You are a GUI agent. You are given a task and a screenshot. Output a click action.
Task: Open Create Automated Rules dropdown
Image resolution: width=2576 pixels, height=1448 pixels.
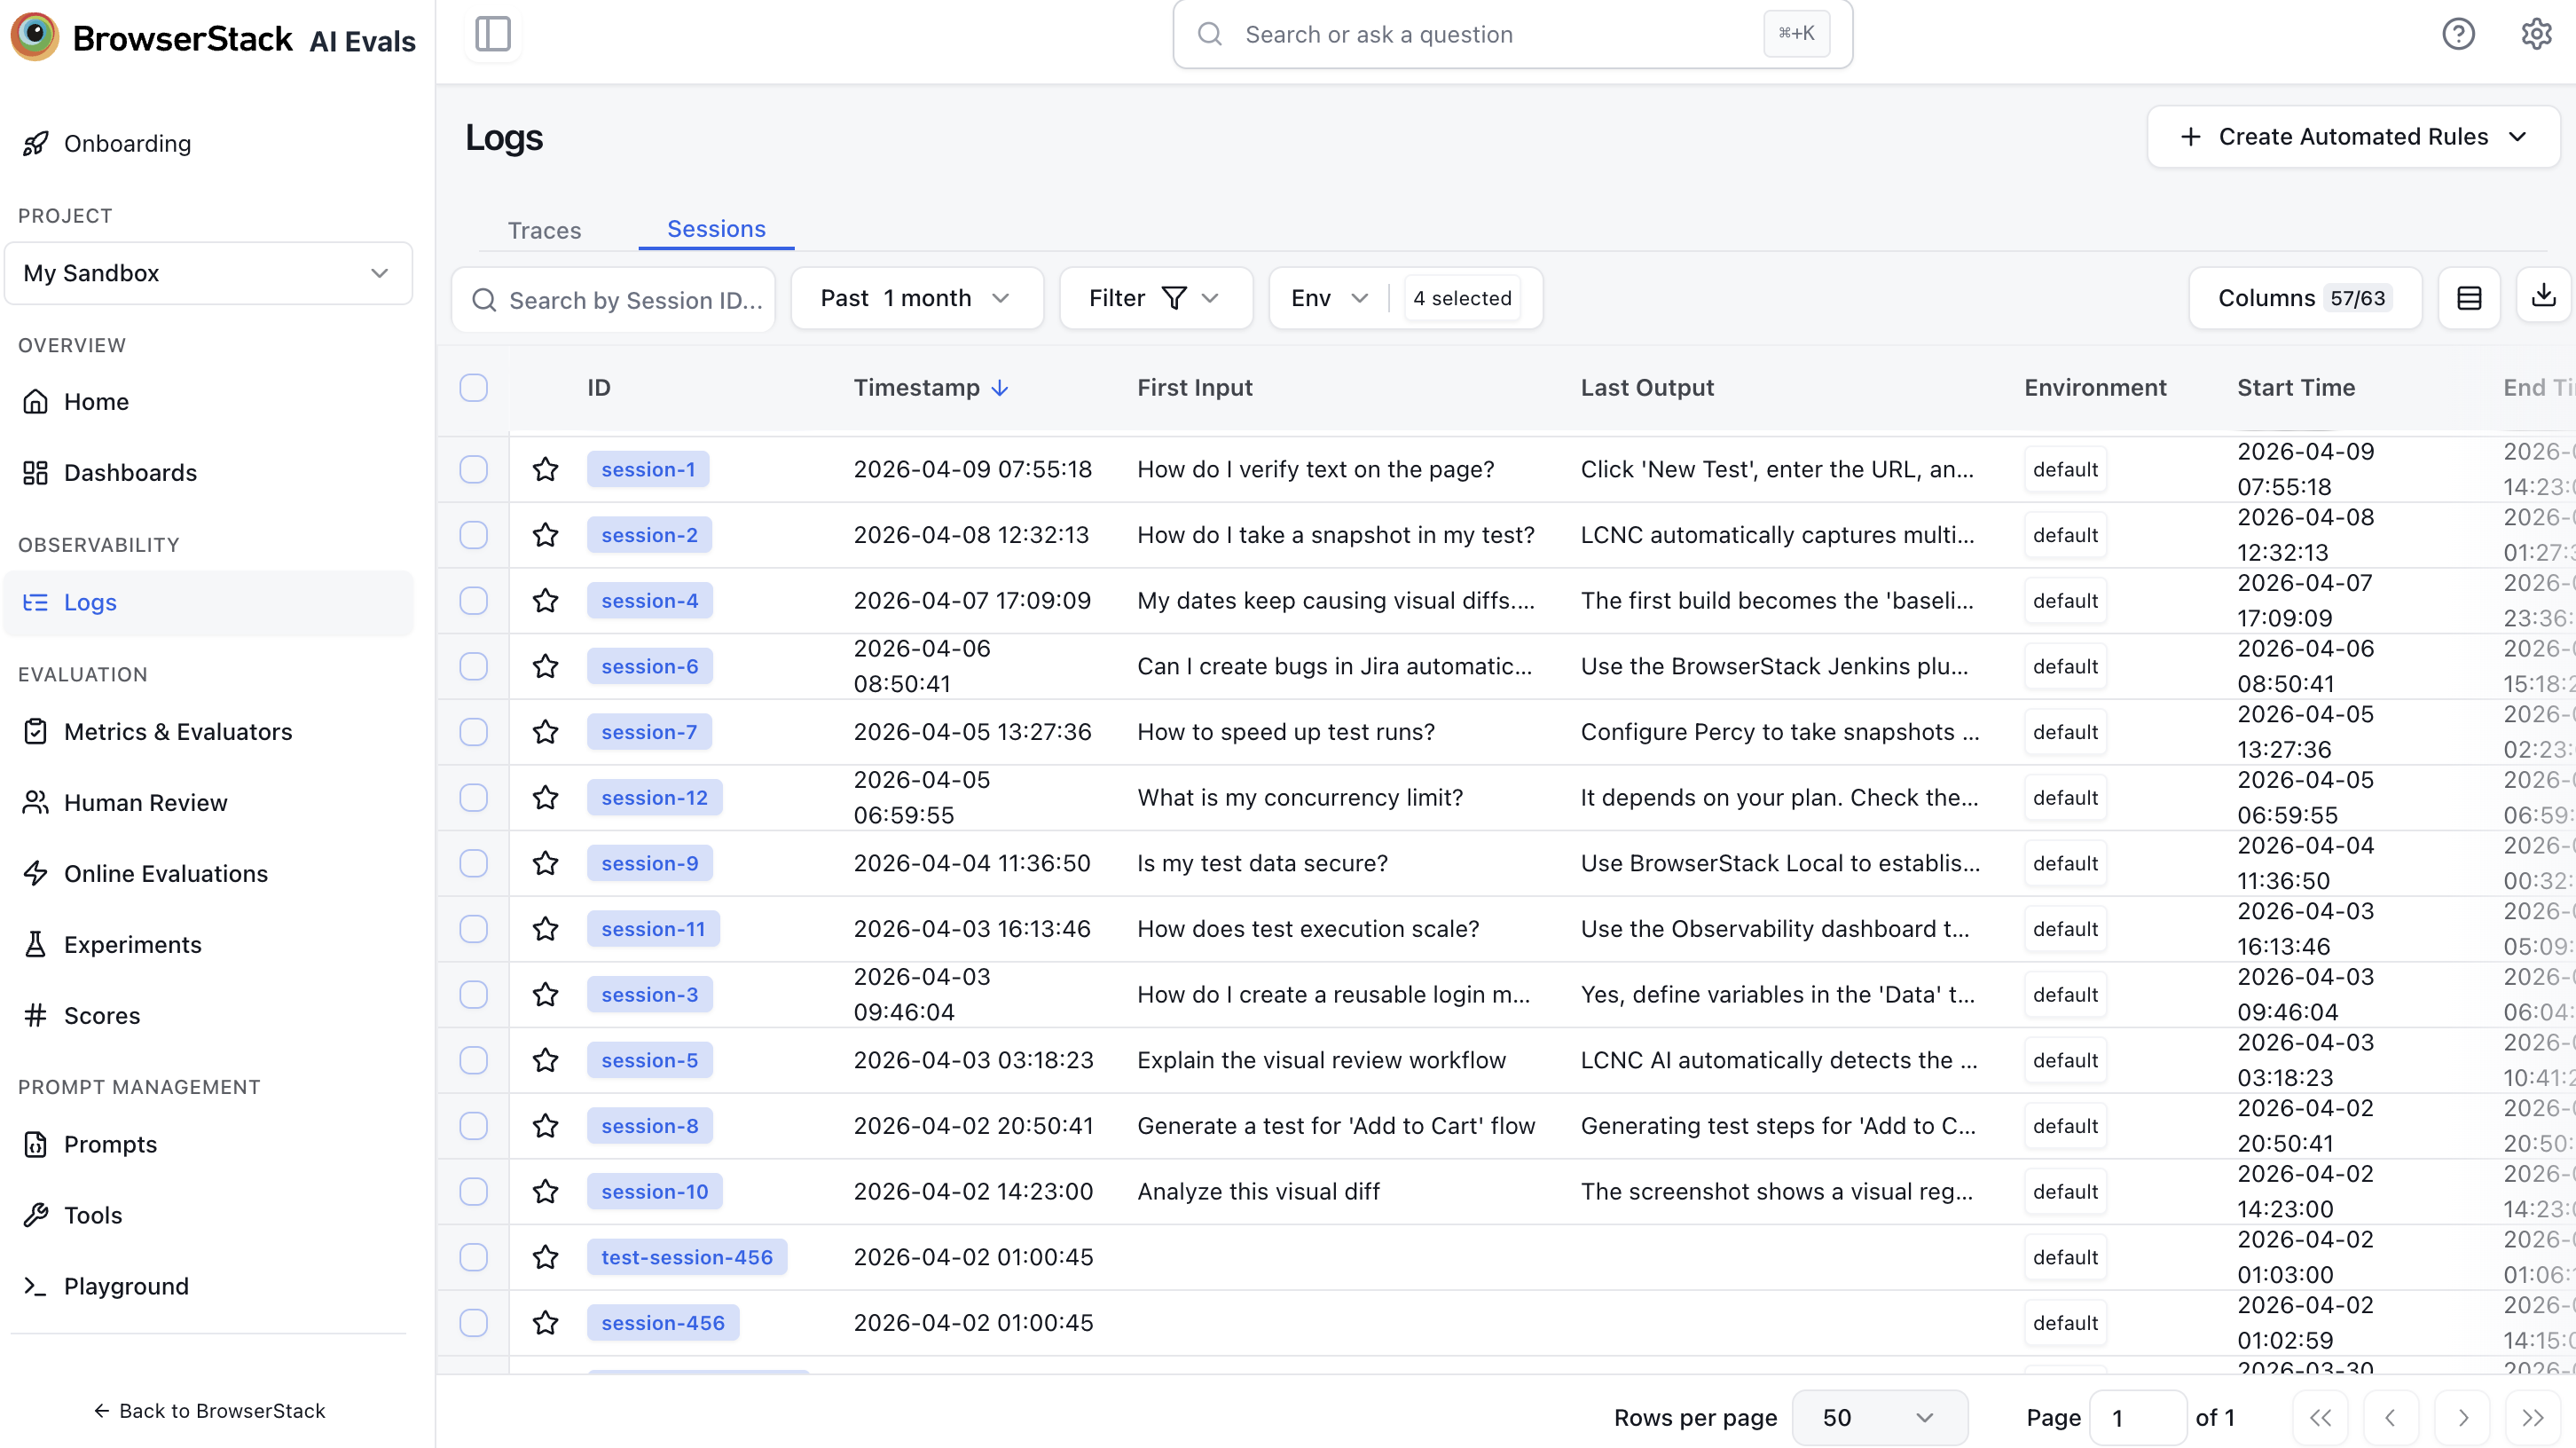tap(2353, 137)
